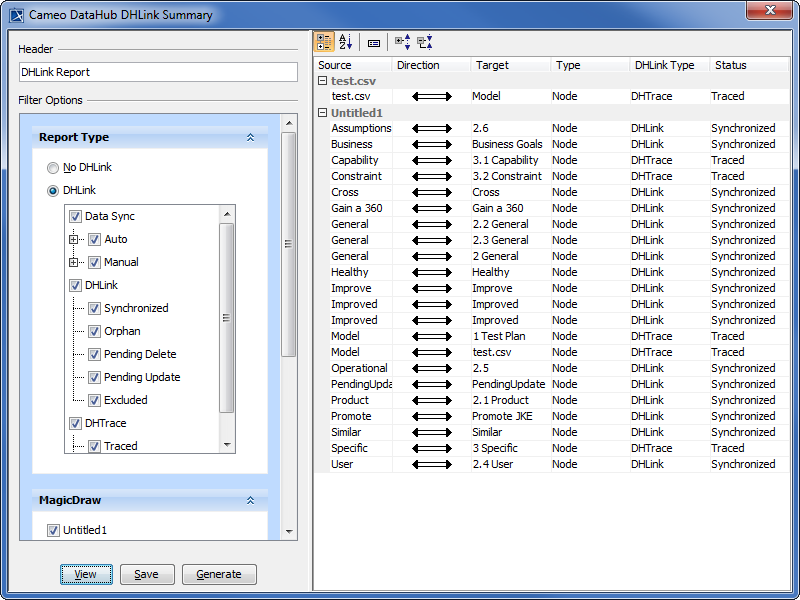This screenshot has width=800, height=600.
Task: Uncheck the Untitled1 checkbox under MagicDraw
Action: 54,530
